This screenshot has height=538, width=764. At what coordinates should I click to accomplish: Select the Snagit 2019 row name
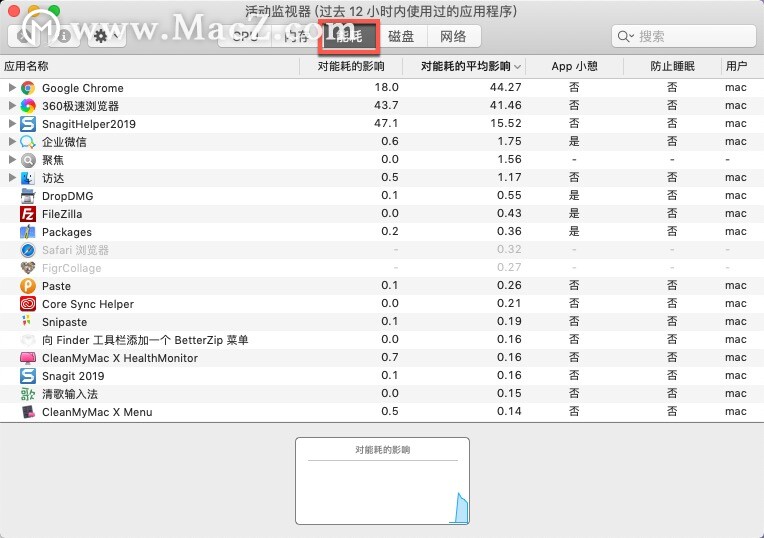coord(73,376)
